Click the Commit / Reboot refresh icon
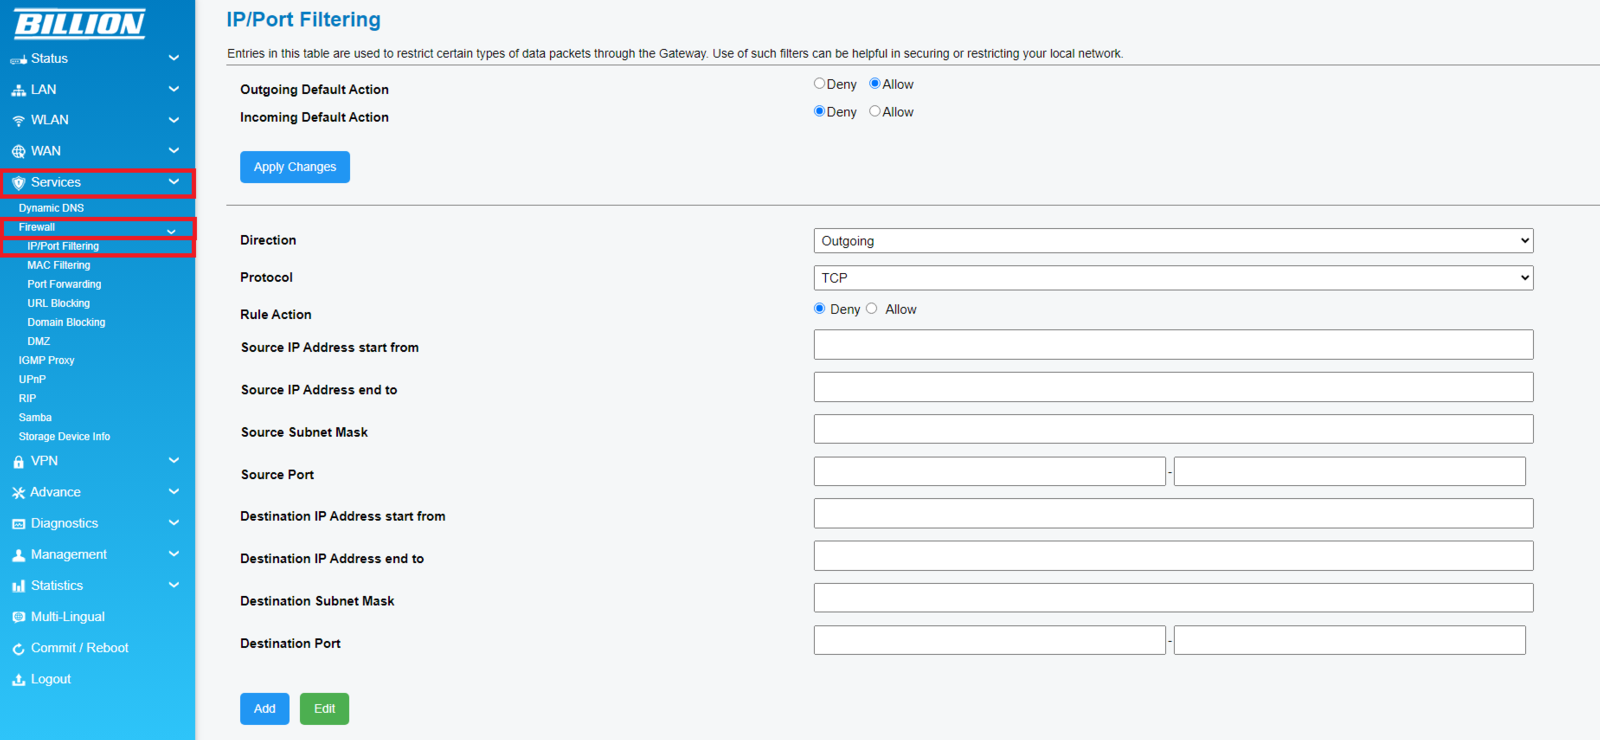 coord(18,649)
